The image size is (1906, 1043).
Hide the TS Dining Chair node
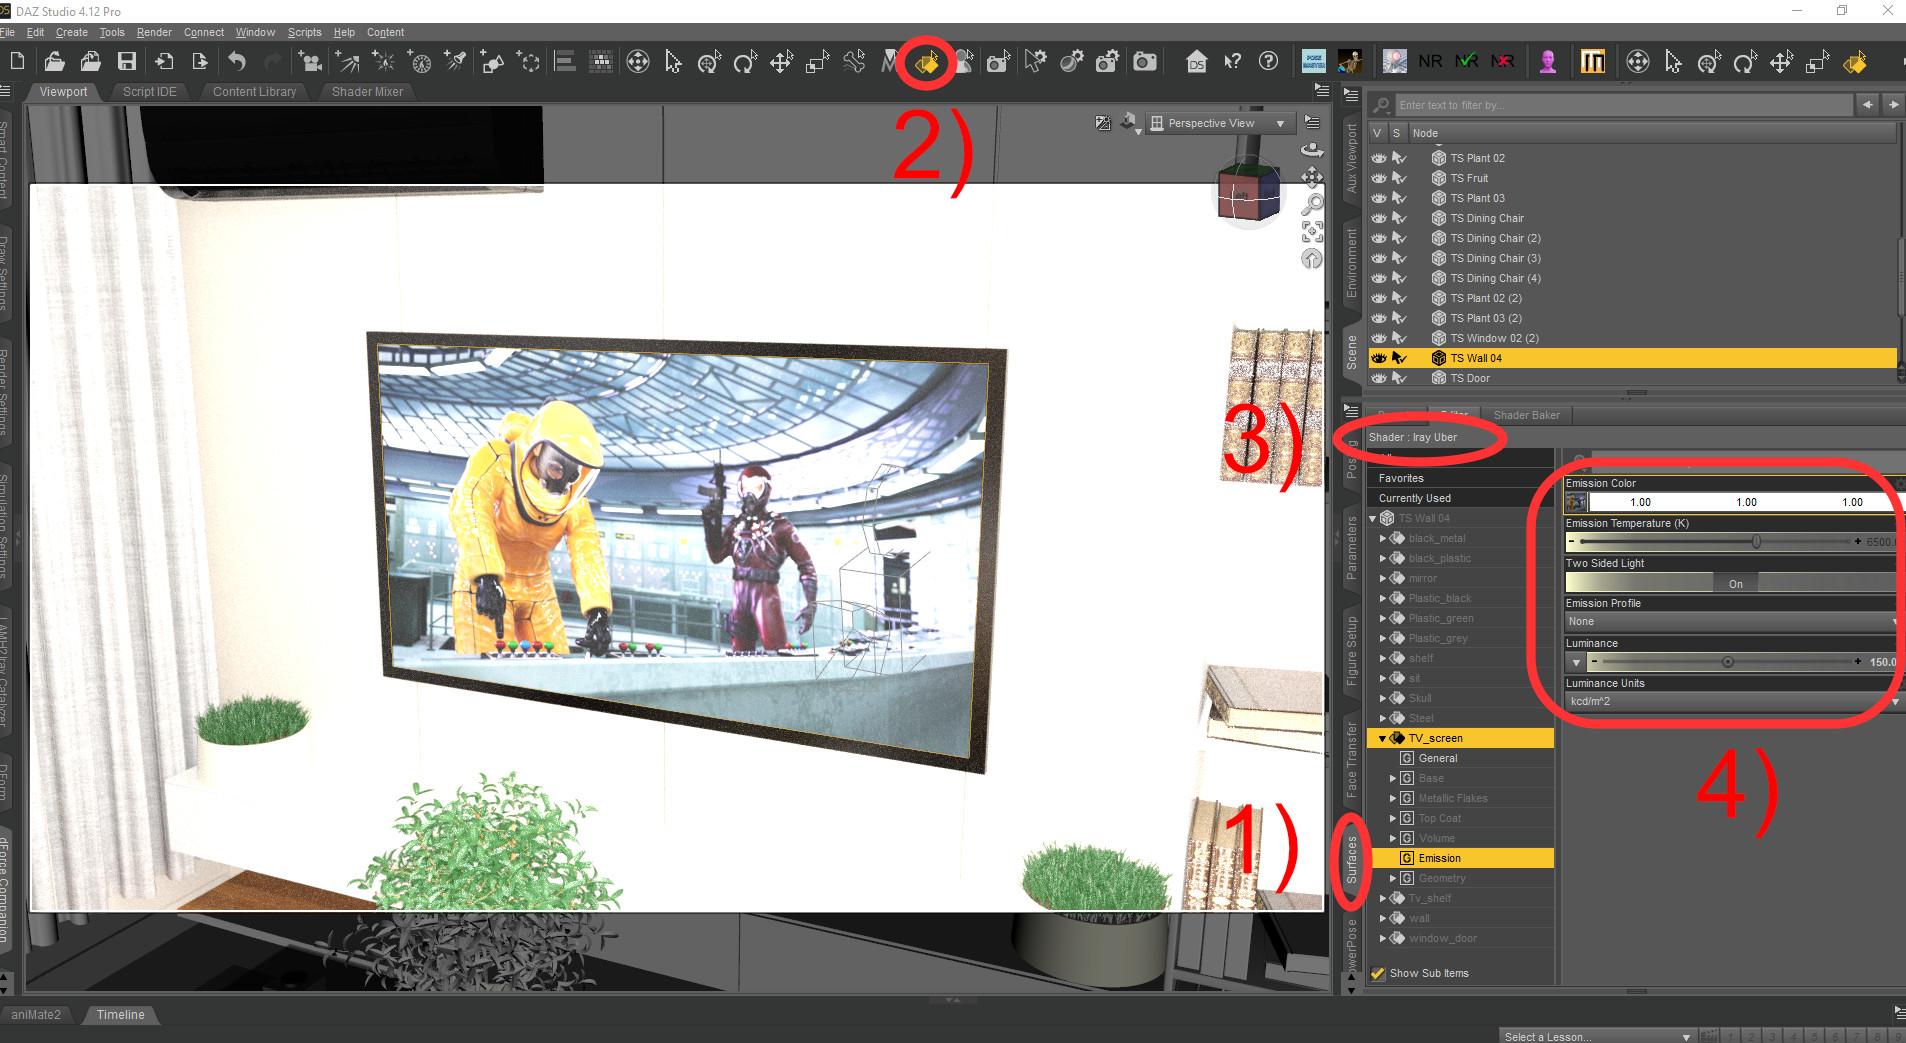pyautogui.click(x=1379, y=218)
